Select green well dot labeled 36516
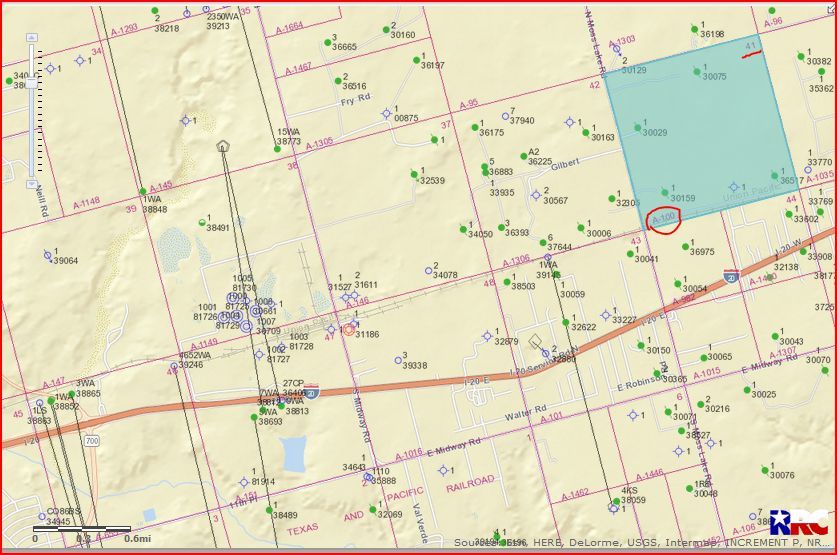Image resolution: width=837 pixels, height=555 pixels. pyautogui.click(x=338, y=81)
